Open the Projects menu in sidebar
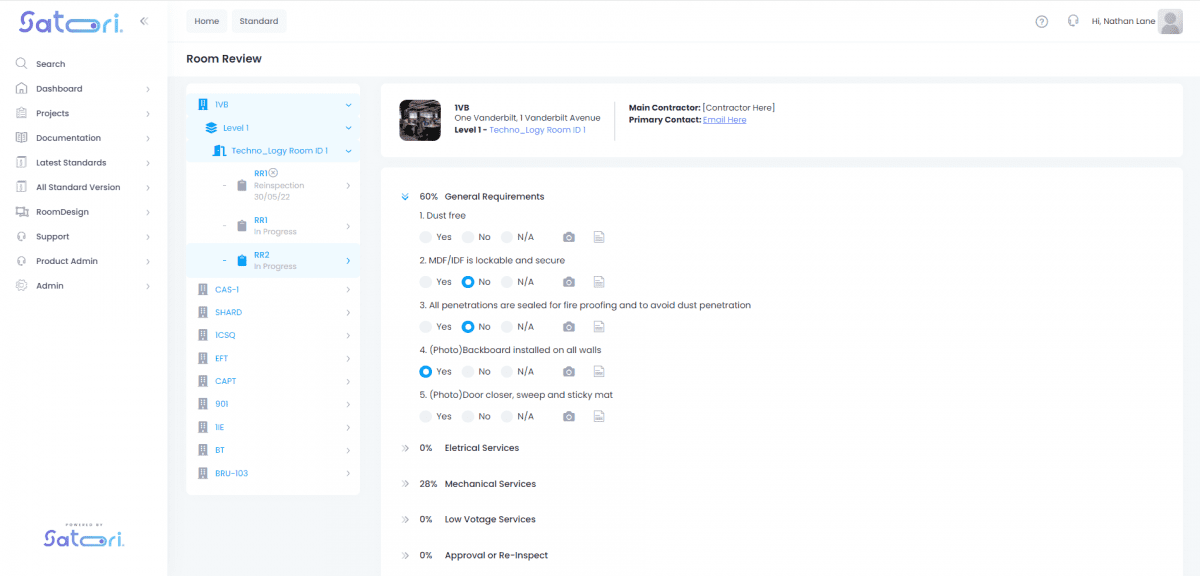This screenshot has height=576, width=1200. pyautogui.click(x=52, y=113)
